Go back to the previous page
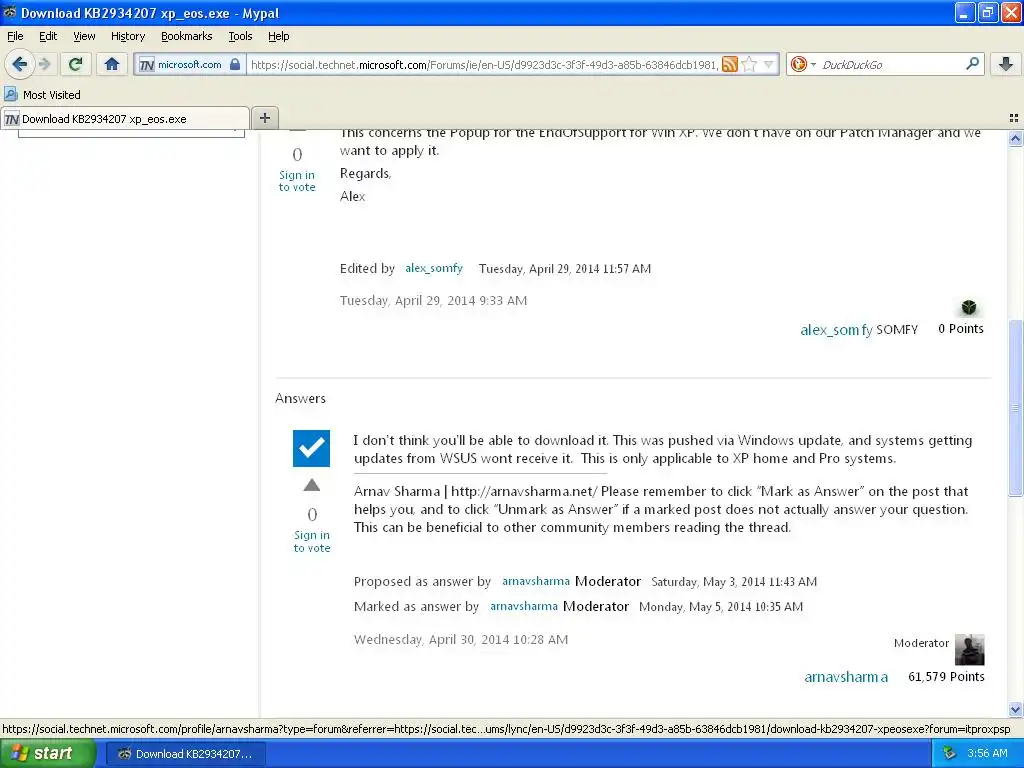Image resolution: width=1024 pixels, height=768 pixels. point(19,64)
